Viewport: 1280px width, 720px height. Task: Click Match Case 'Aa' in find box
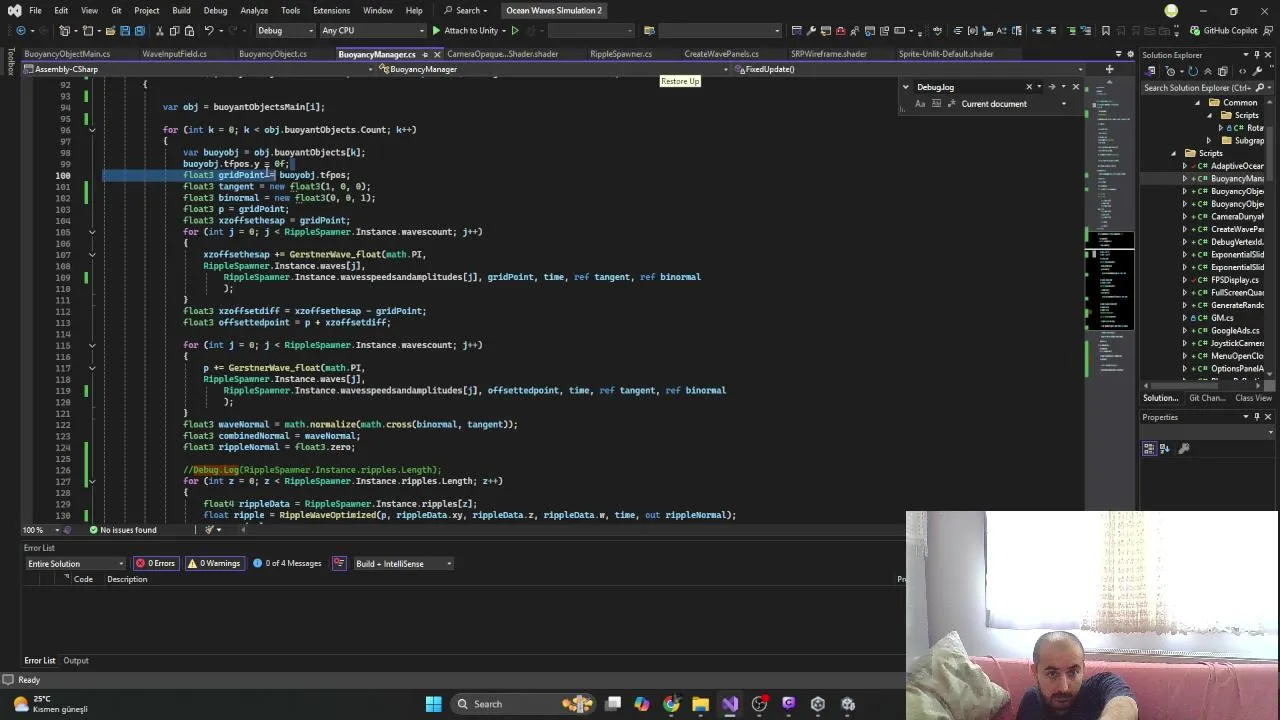coord(920,104)
